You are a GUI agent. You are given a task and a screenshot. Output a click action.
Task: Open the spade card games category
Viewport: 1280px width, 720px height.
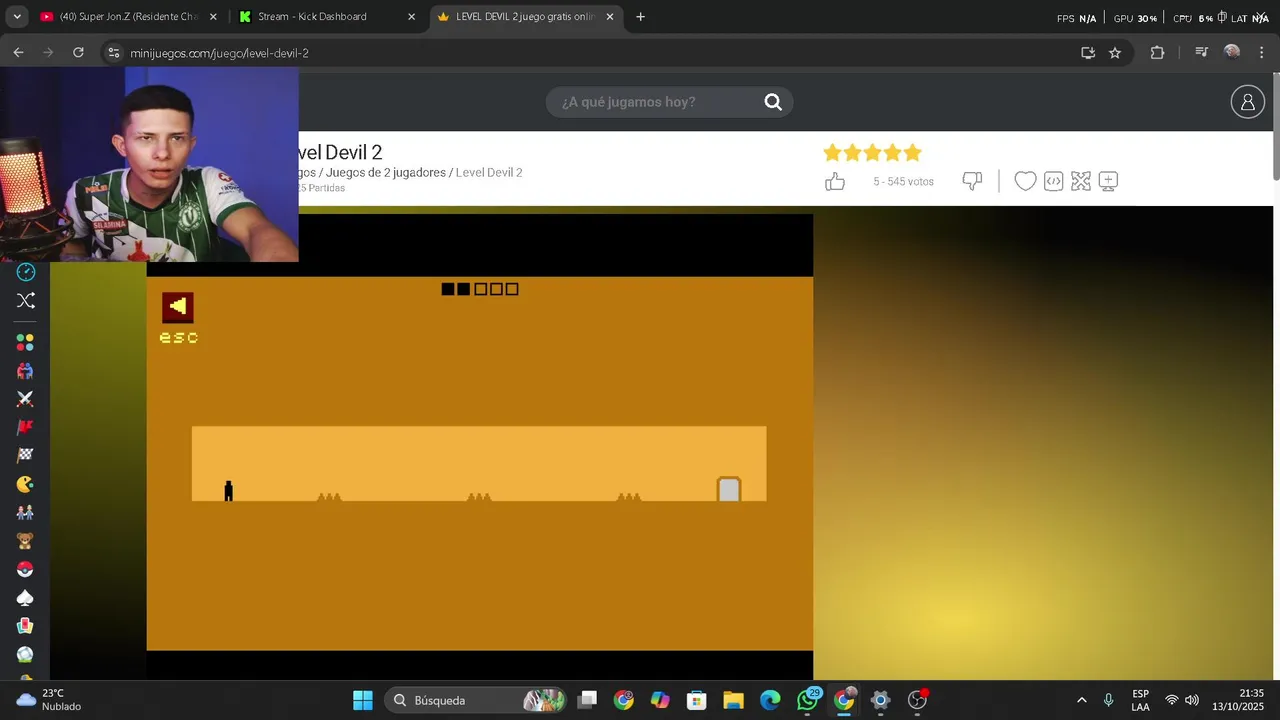[x=26, y=598]
